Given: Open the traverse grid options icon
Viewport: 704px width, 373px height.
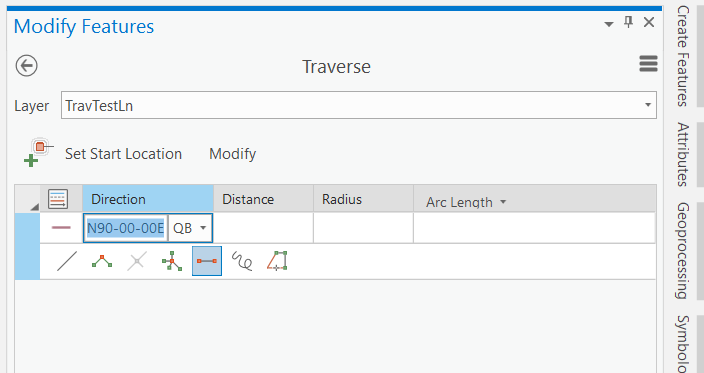Looking at the screenshot, I should (58, 199).
